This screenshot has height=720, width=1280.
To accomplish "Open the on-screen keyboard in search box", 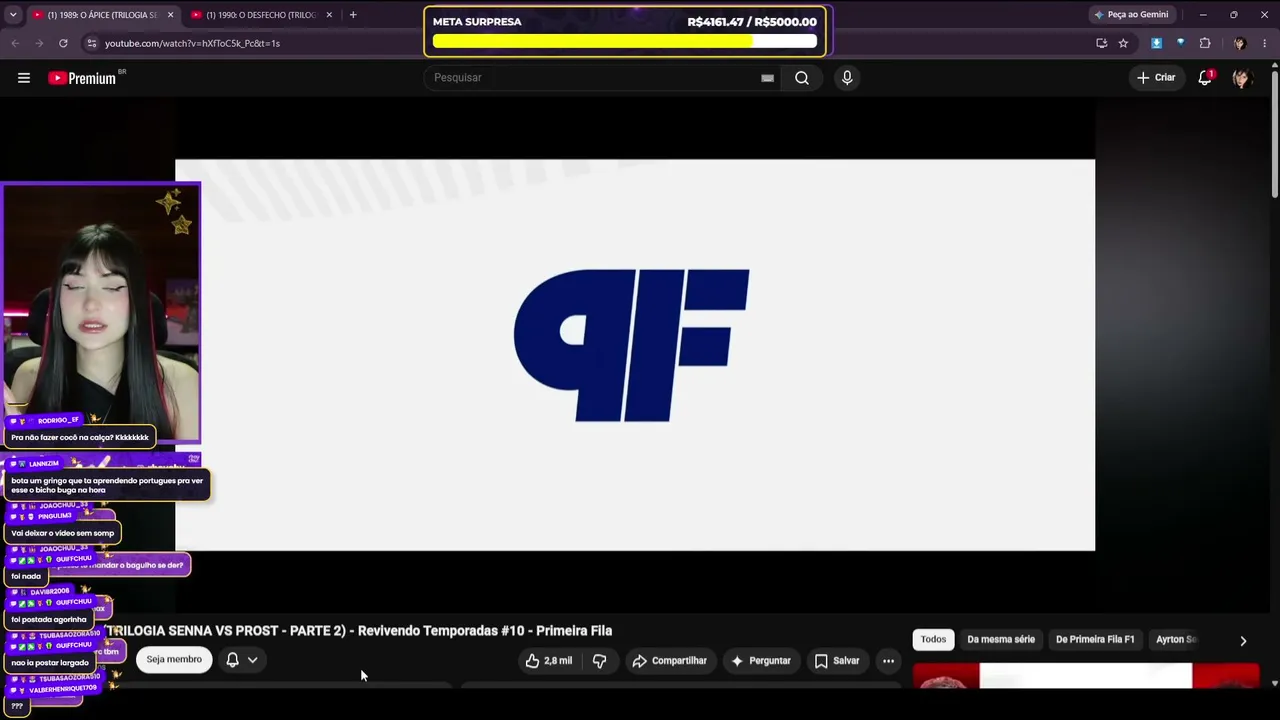I will (767, 78).
